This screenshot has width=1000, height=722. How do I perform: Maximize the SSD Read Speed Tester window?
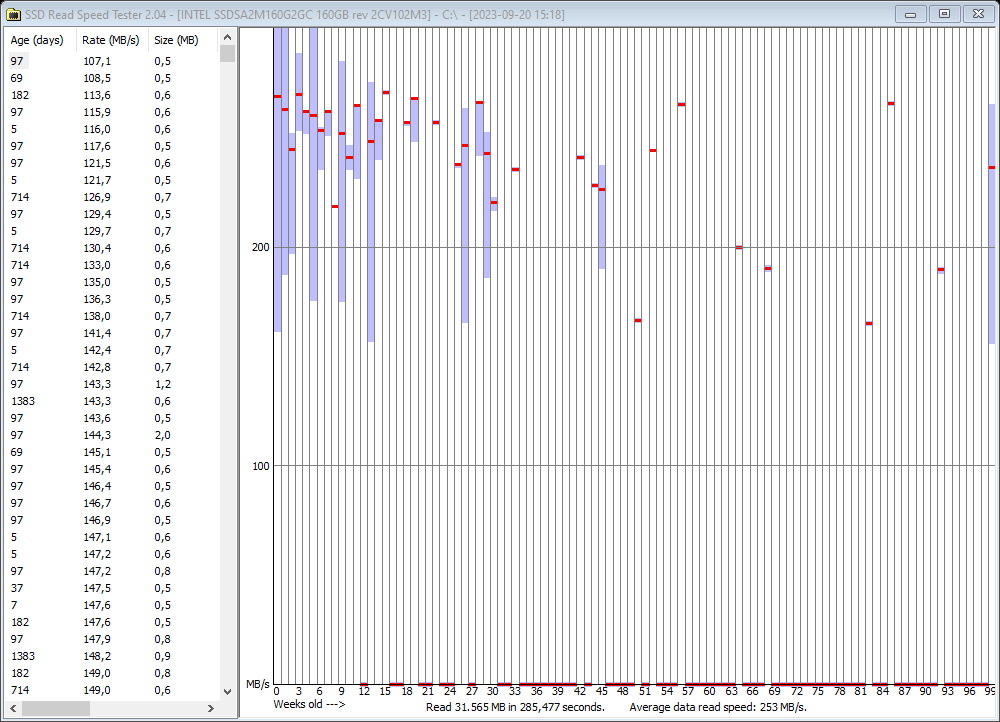[x=945, y=14]
